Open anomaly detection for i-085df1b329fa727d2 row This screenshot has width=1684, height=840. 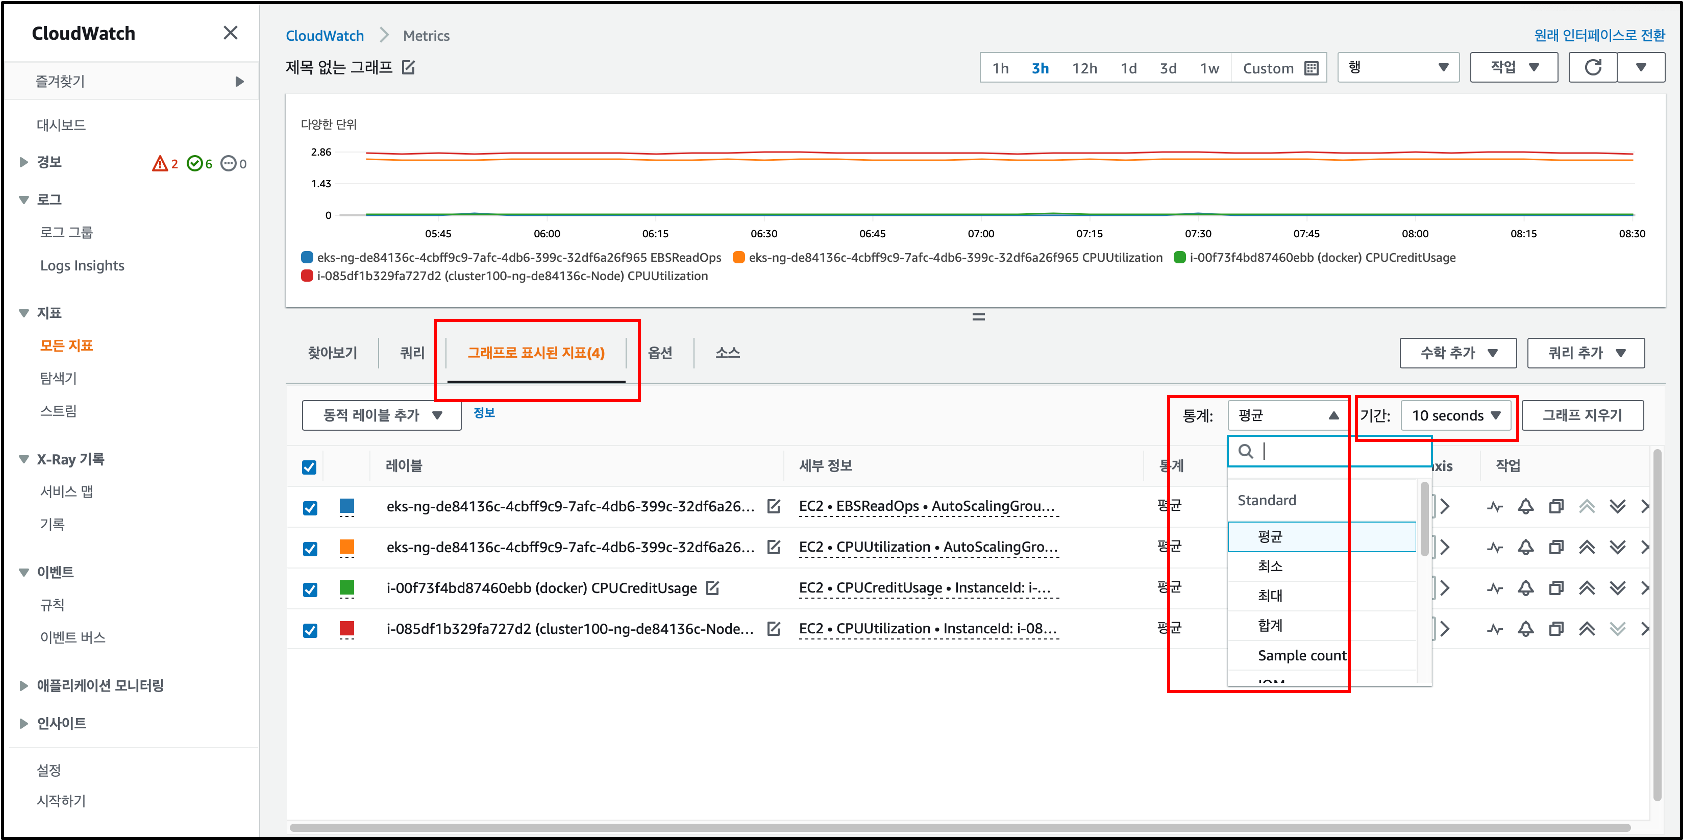coord(1495,630)
